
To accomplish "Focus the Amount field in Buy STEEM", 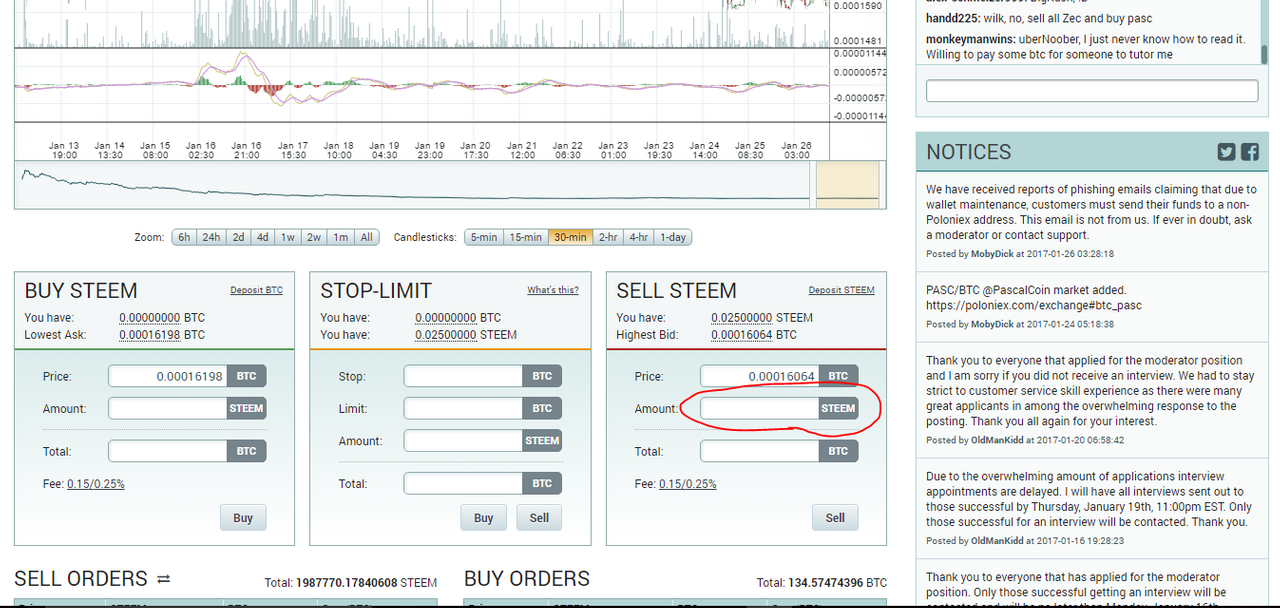I will 168,408.
